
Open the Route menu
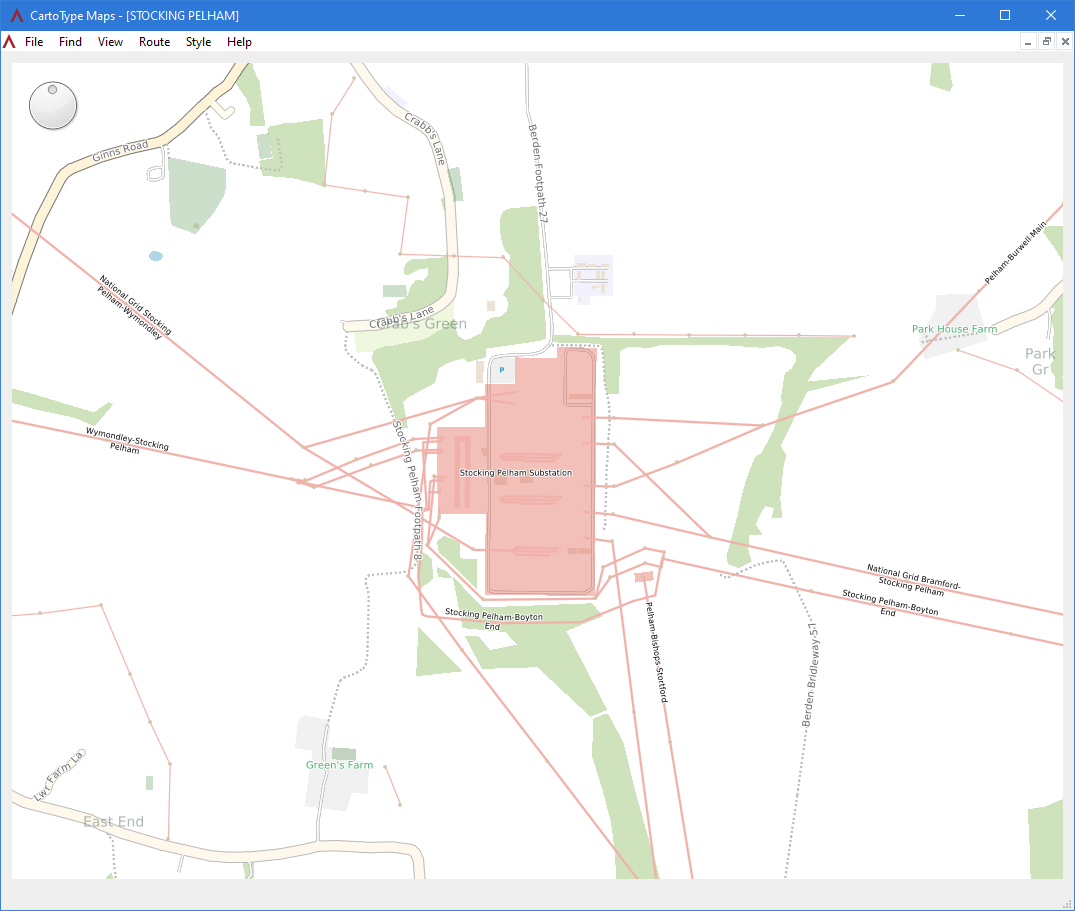pyautogui.click(x=154, y=42)
